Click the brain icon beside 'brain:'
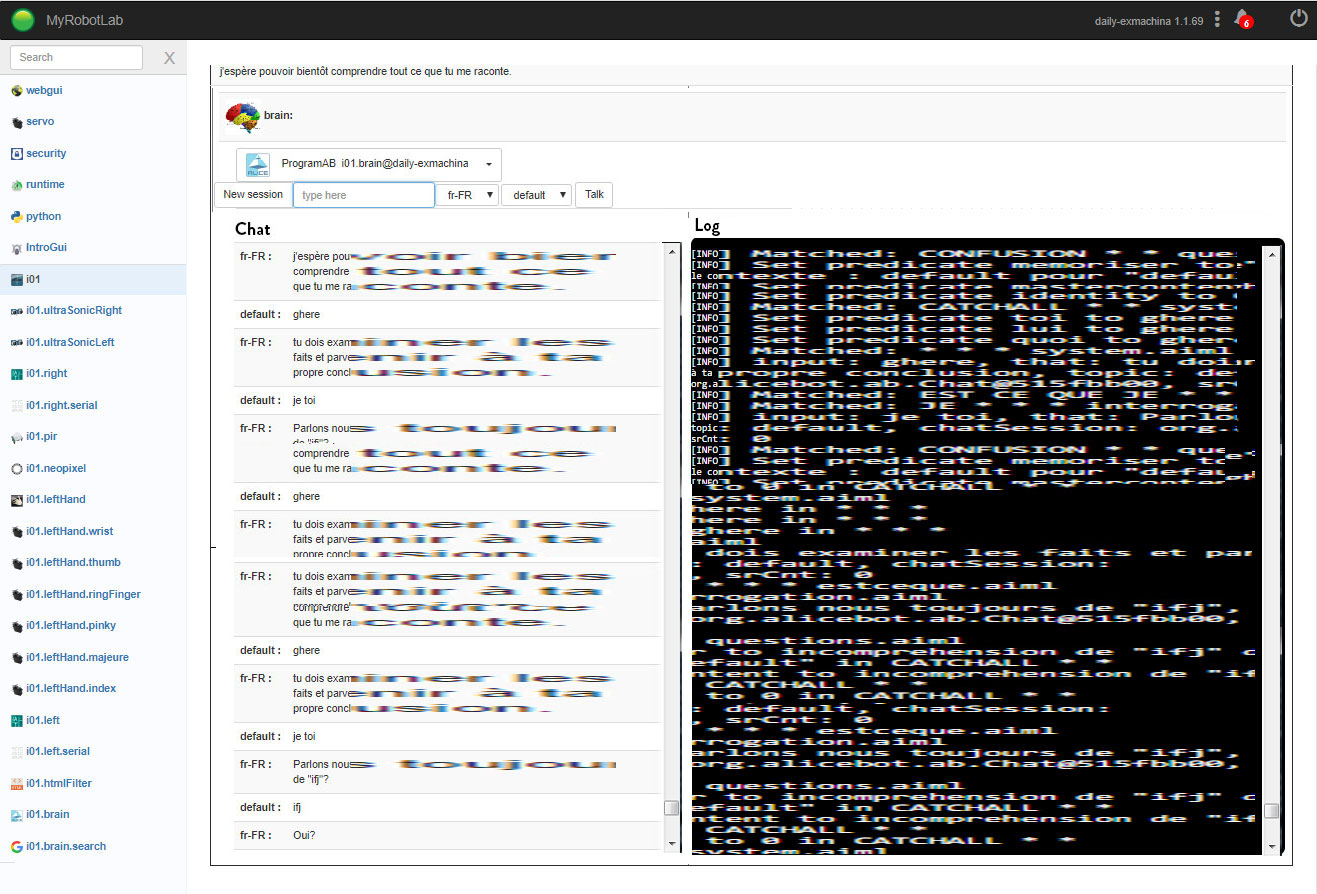Image resolution: width=1317 pixels, height=894 pixels. [x=243, y=116]
